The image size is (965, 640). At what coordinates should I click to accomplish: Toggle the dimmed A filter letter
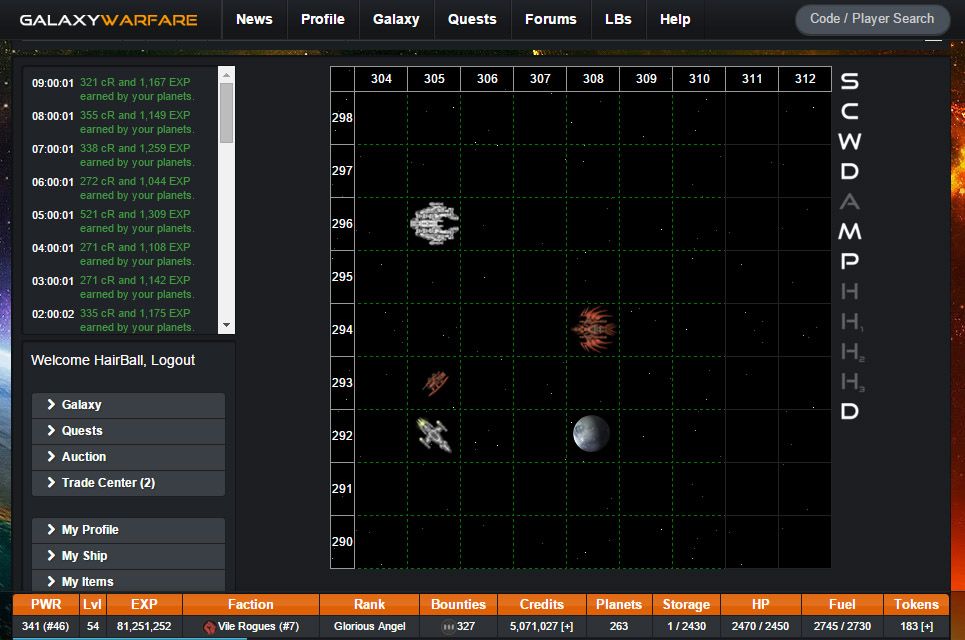point(849,202)
